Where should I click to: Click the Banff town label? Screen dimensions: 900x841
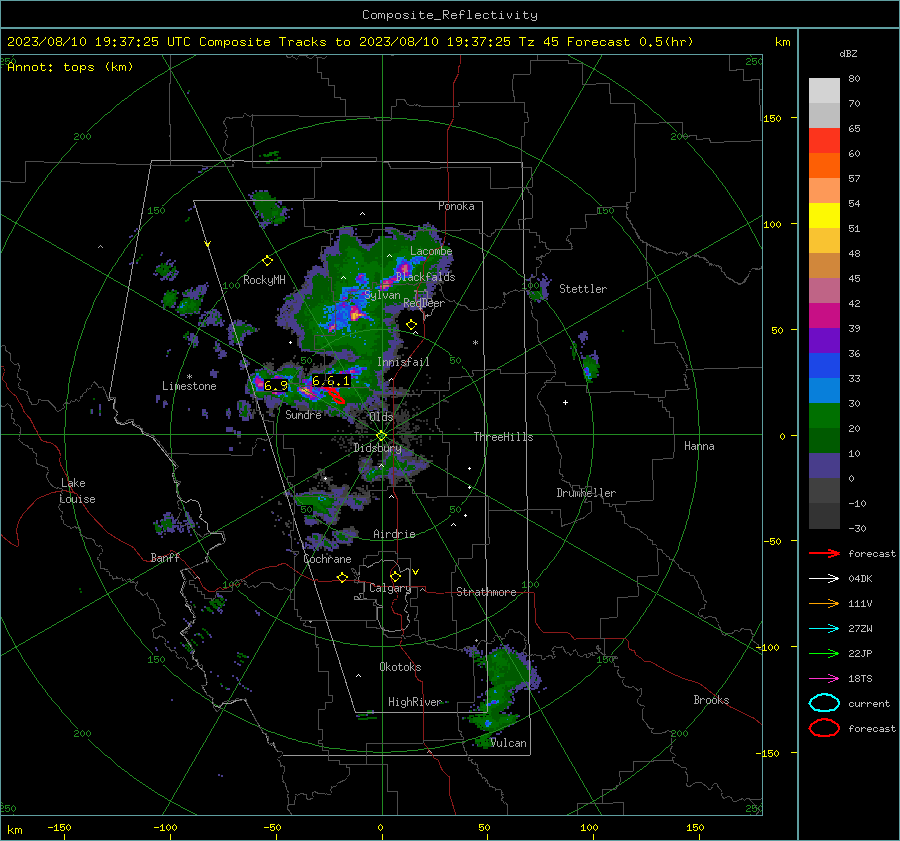pos(165,558)
